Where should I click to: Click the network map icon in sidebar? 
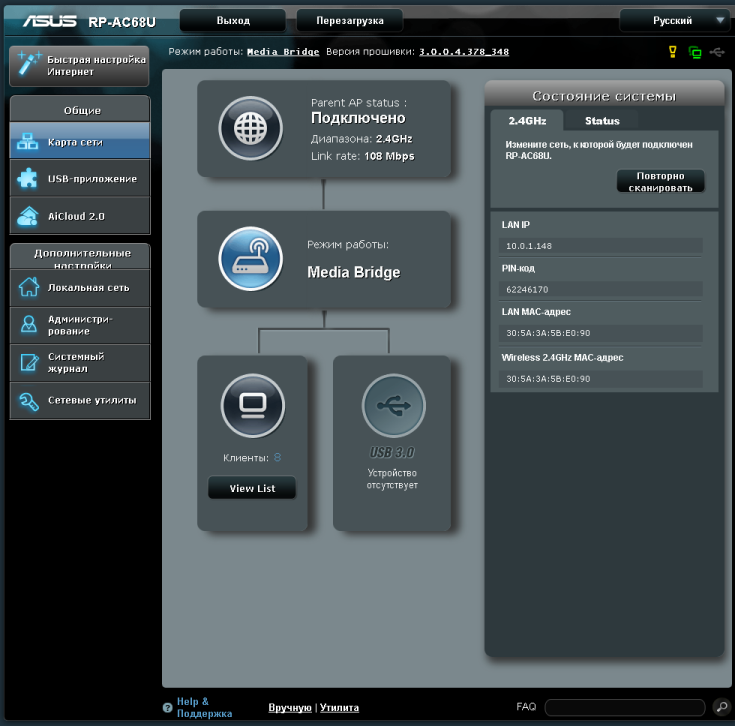coord(28,141)
